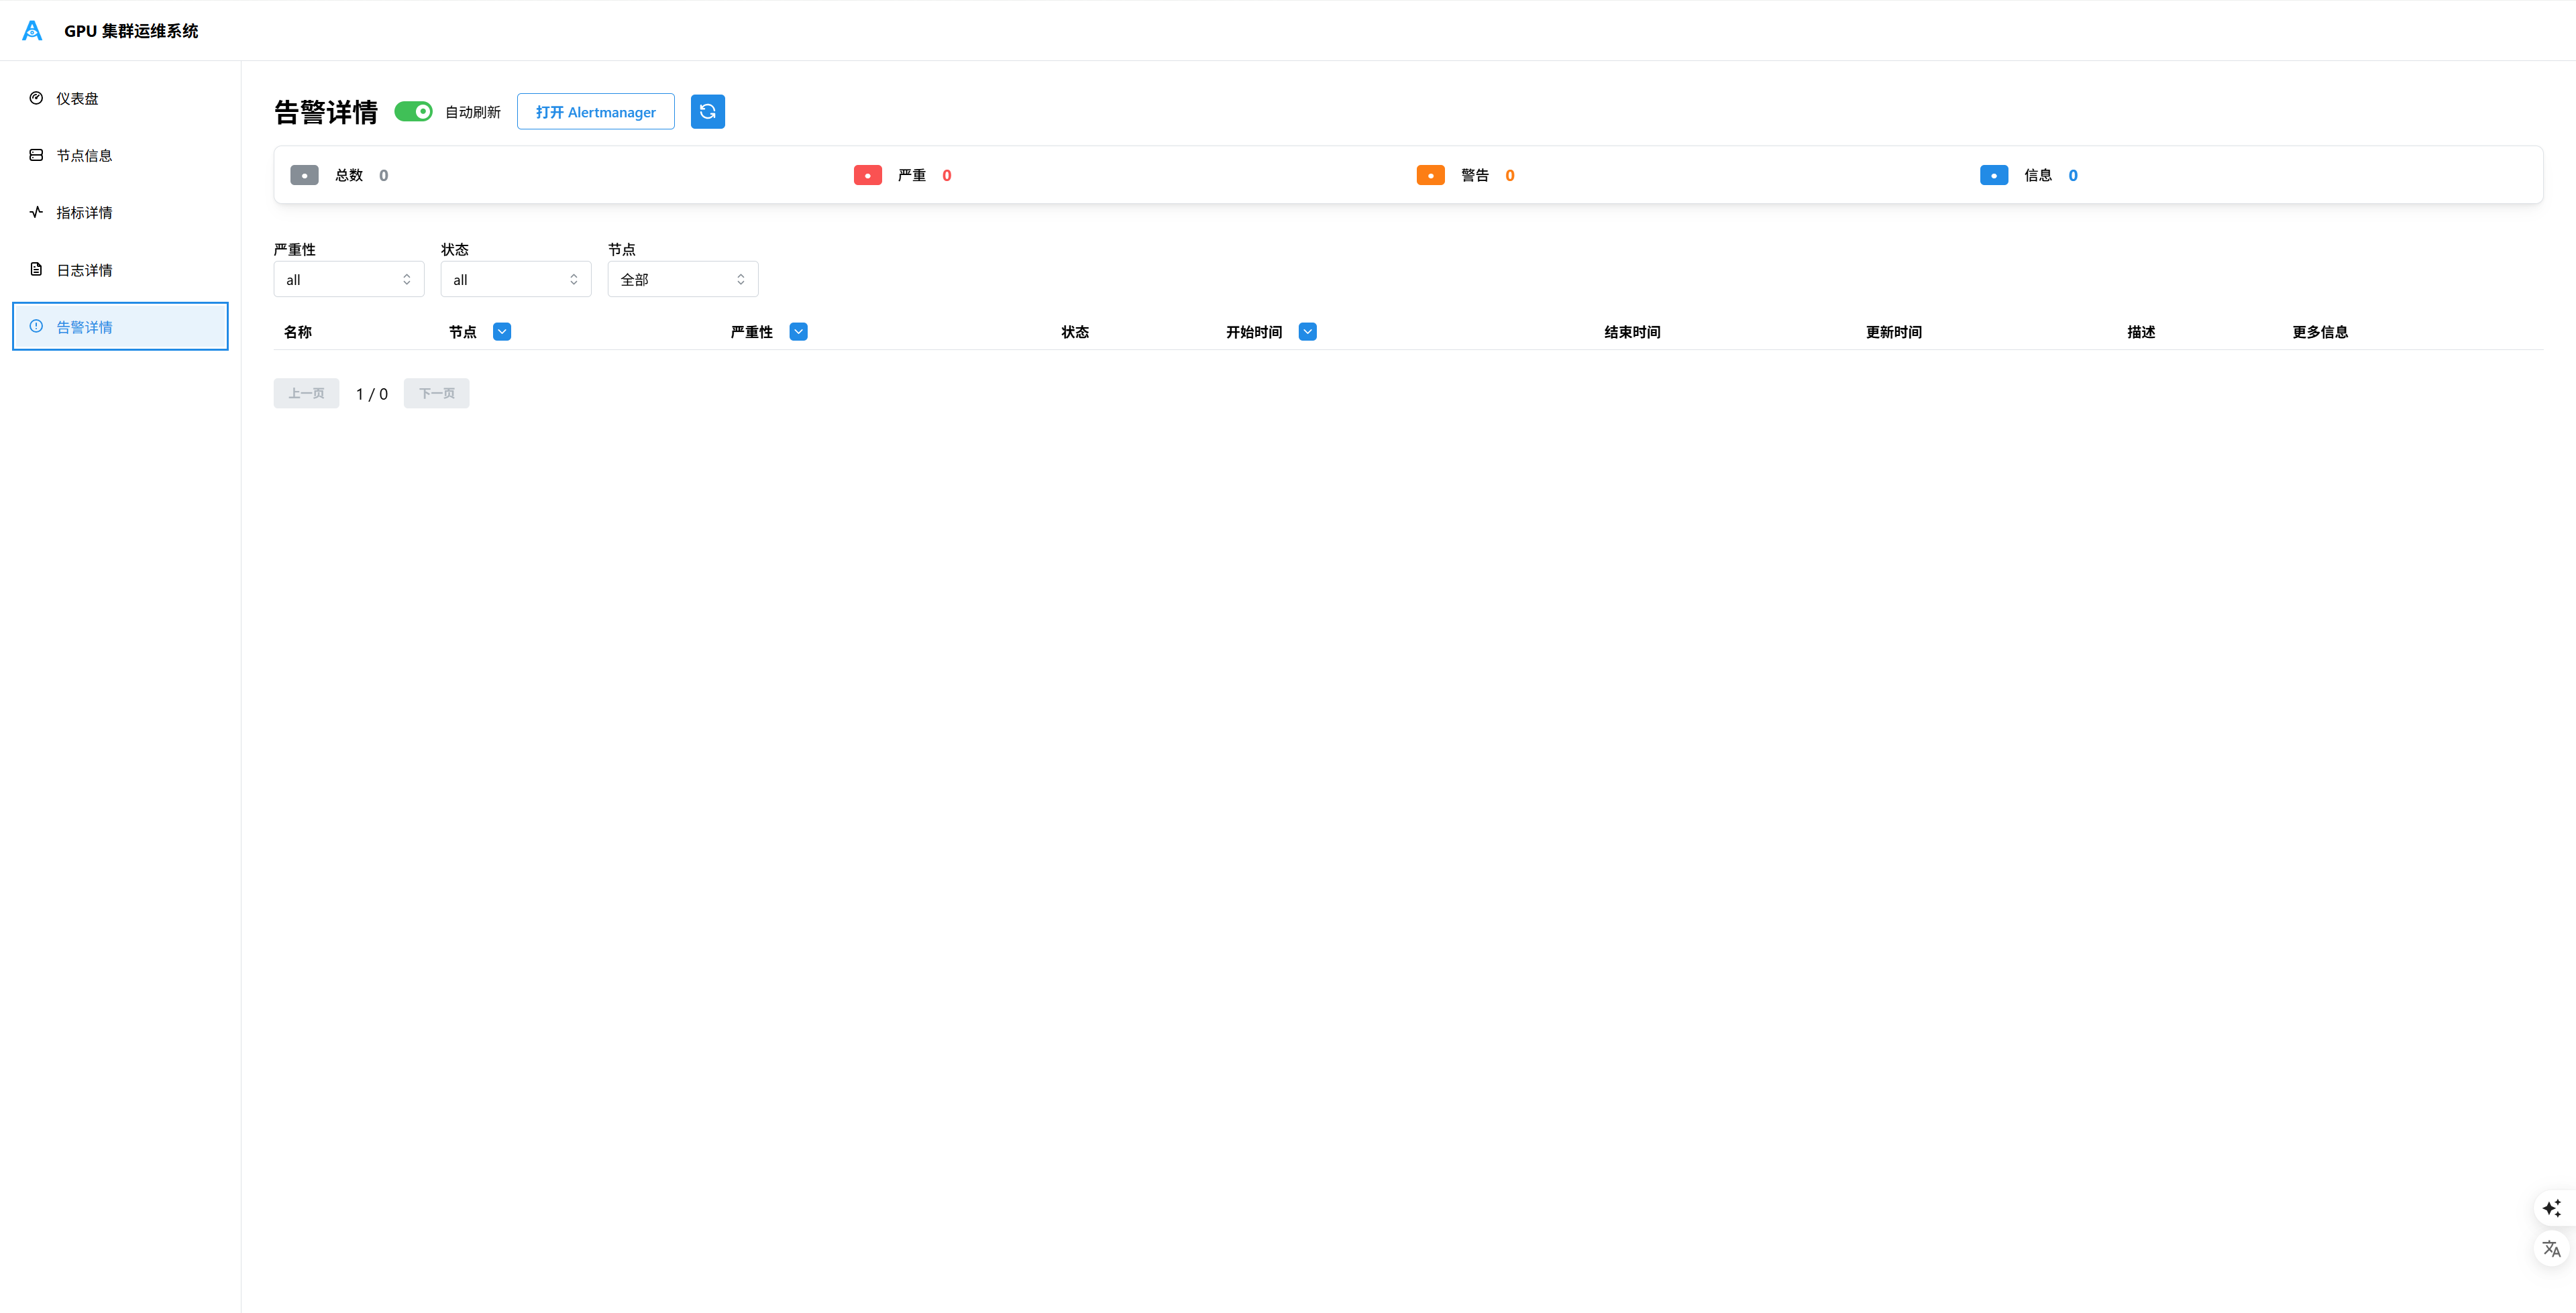The height and width of the screenshot is (1313, 2576).
Task: Click the gray total count badge
Action: click(304, 175)
